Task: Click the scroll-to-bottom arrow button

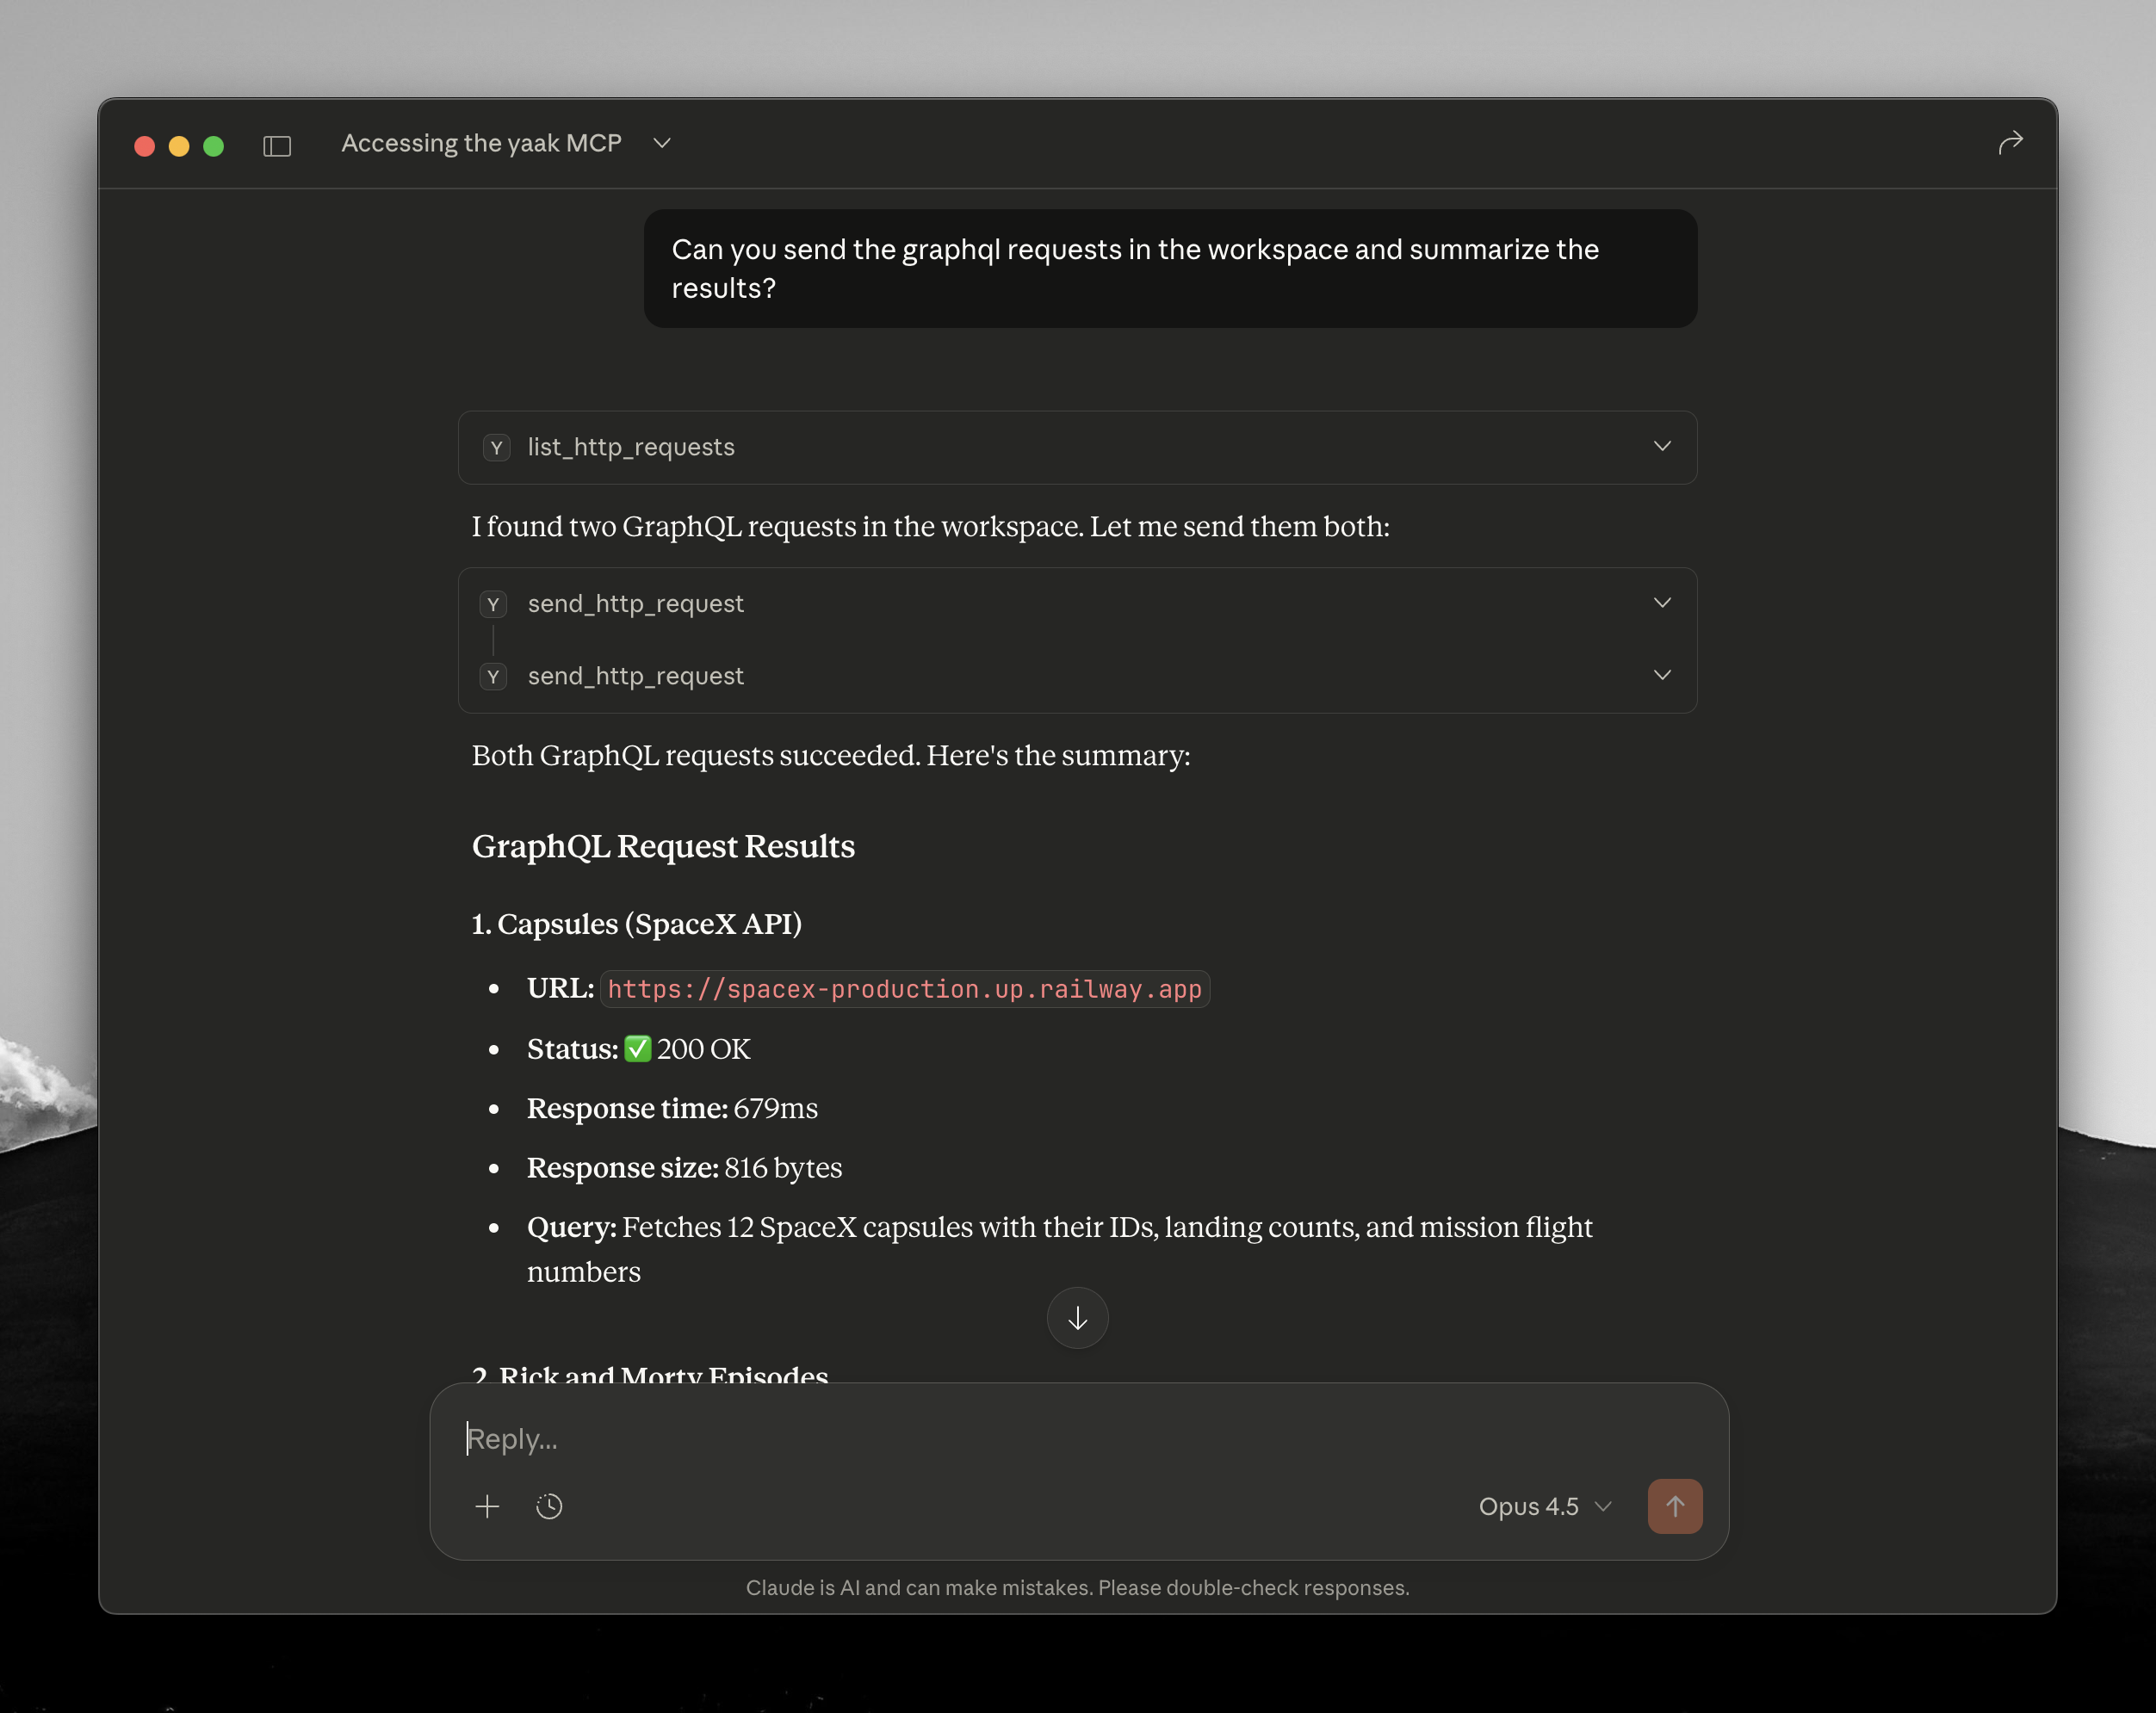Action: point(1077,1318)
